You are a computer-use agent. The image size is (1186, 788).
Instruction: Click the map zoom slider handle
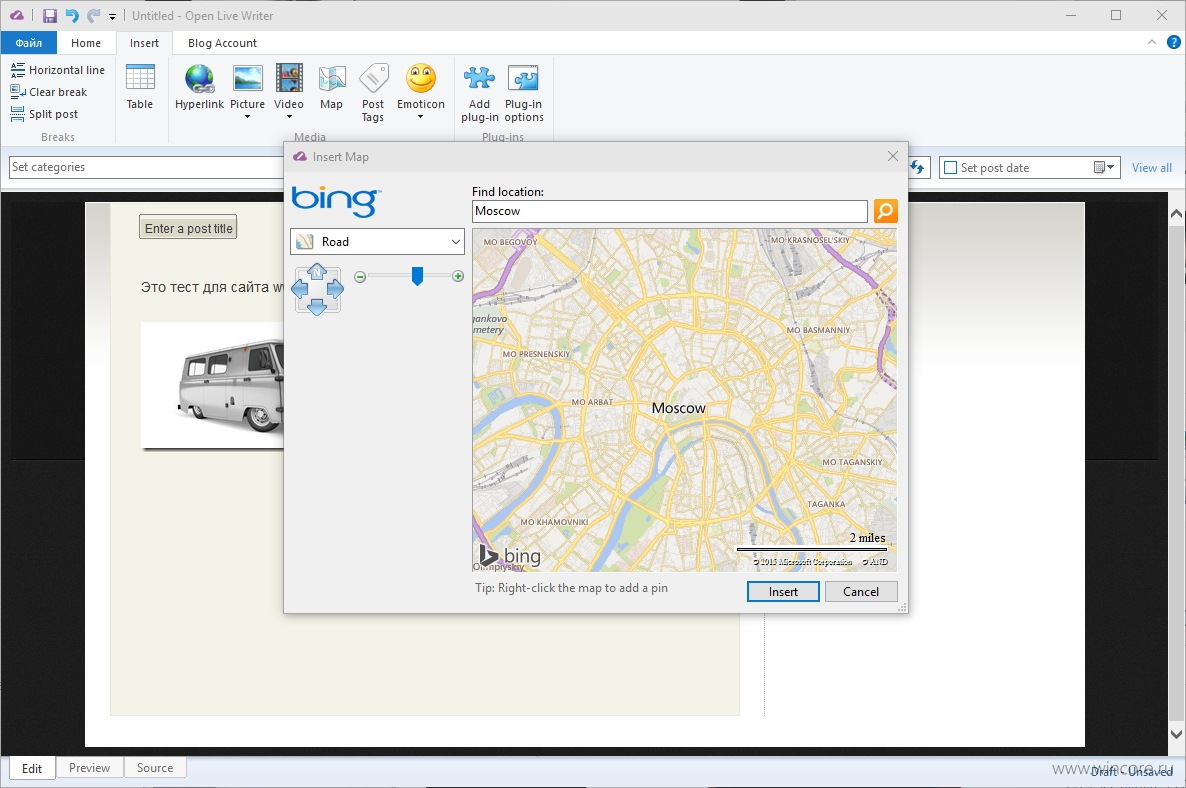coord(417,276)
